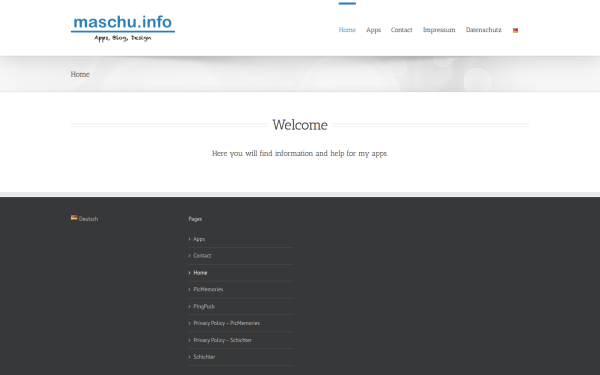This screenshot has height=375, width=600.
Task: Open the Datenschutz menu item
Action: pyautogui.click(x=484, y=30)
